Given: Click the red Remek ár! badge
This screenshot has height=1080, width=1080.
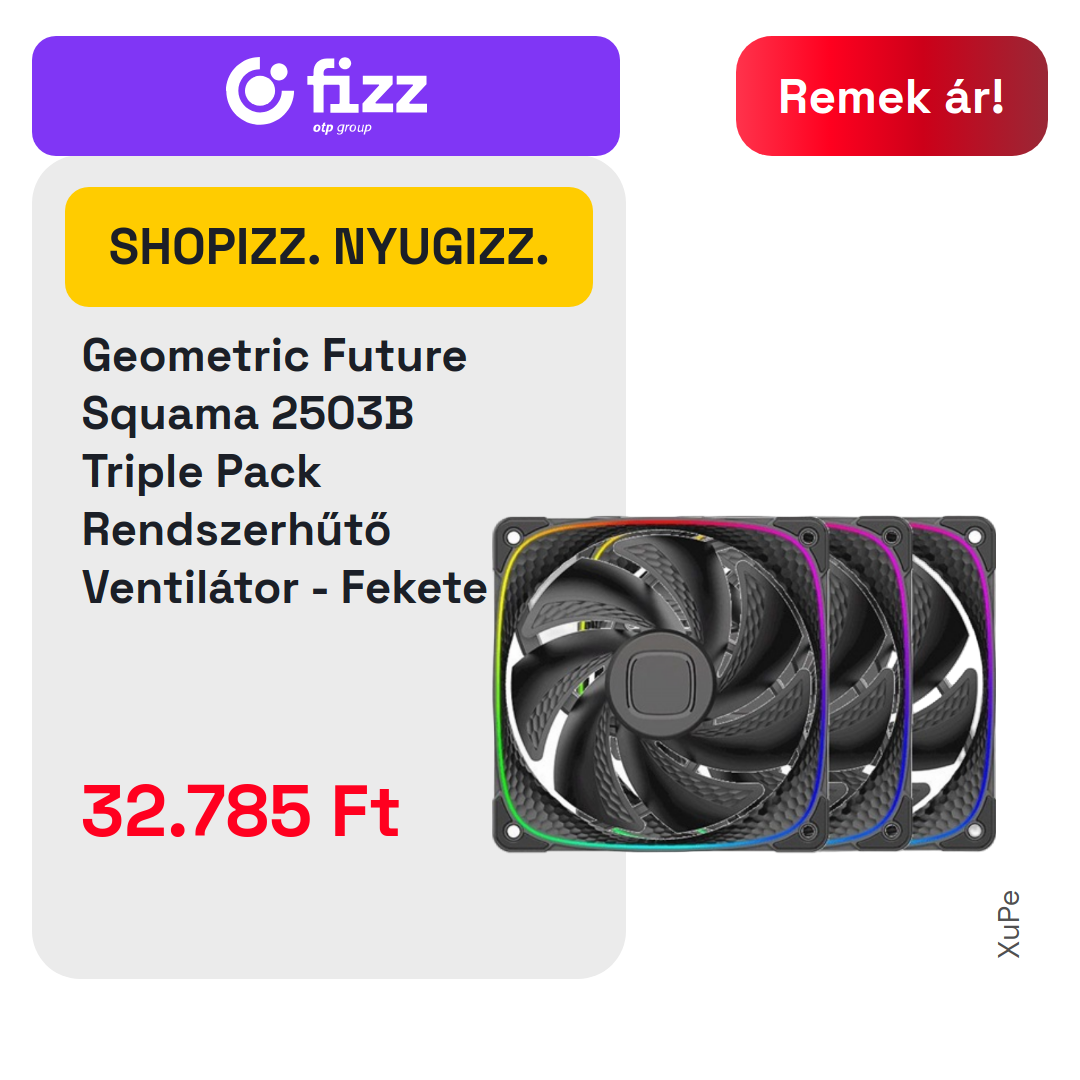Looking at the screenshot, I should click(x=891, y=96).
